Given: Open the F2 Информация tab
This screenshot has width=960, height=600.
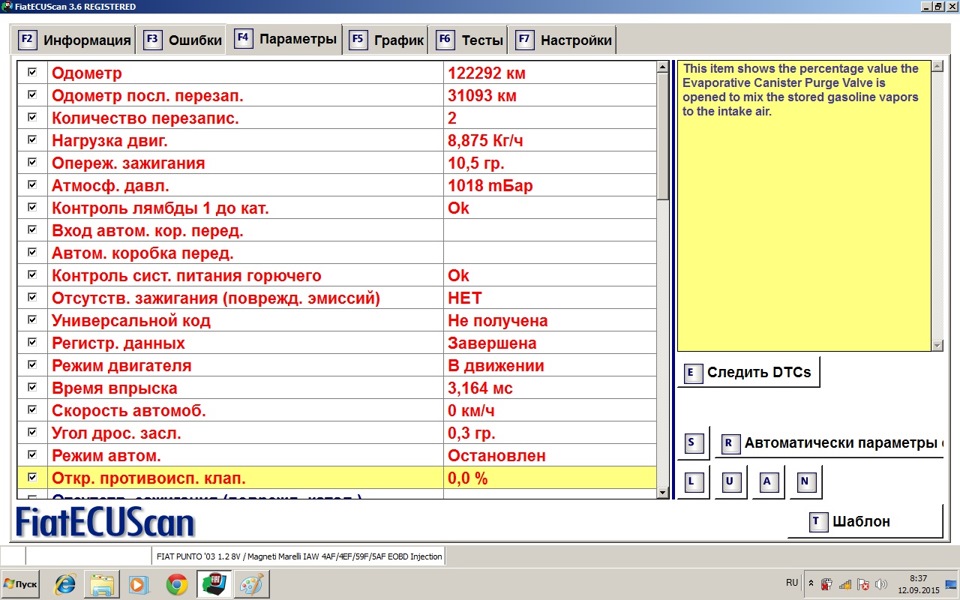Looking at the screenshot, I should [74, 40].
